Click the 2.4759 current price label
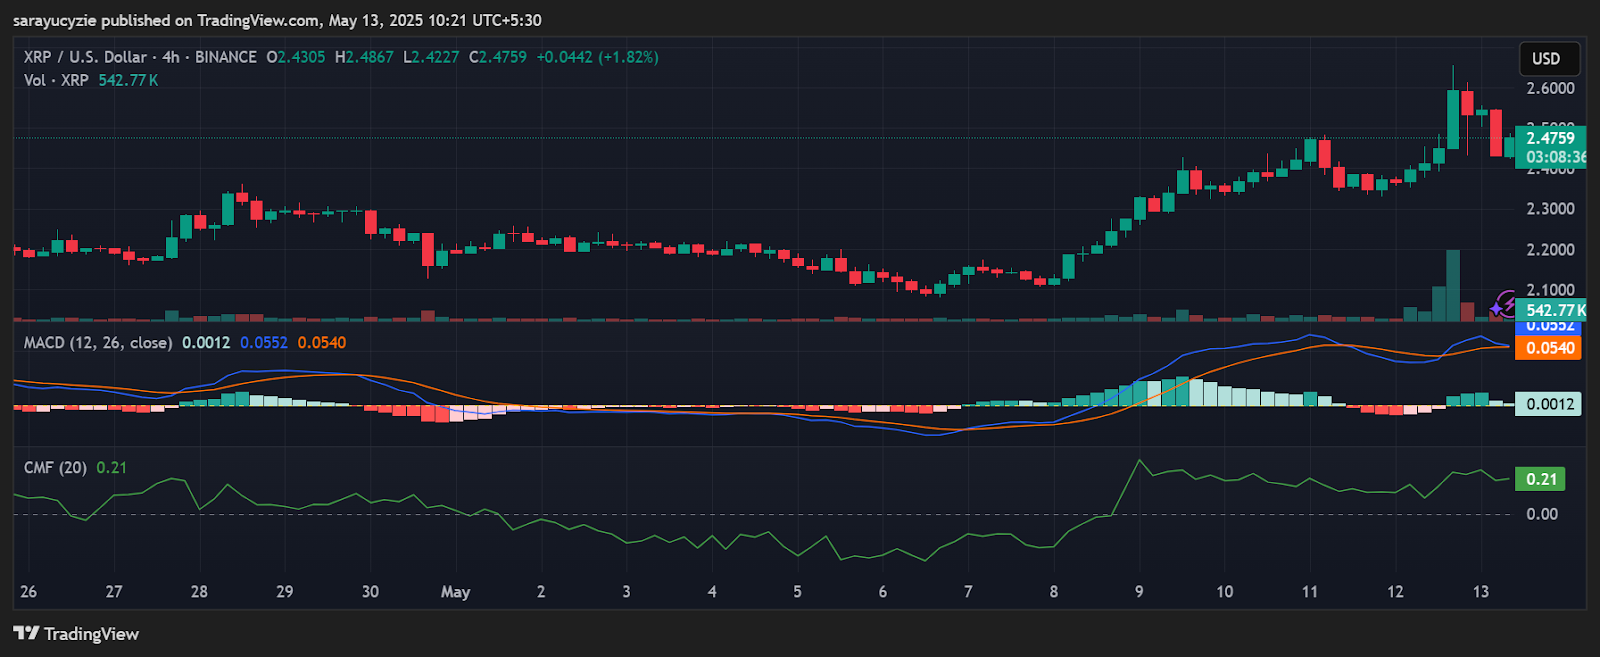This screenshot has height=657, width=1600. [x=1550, y=138]
